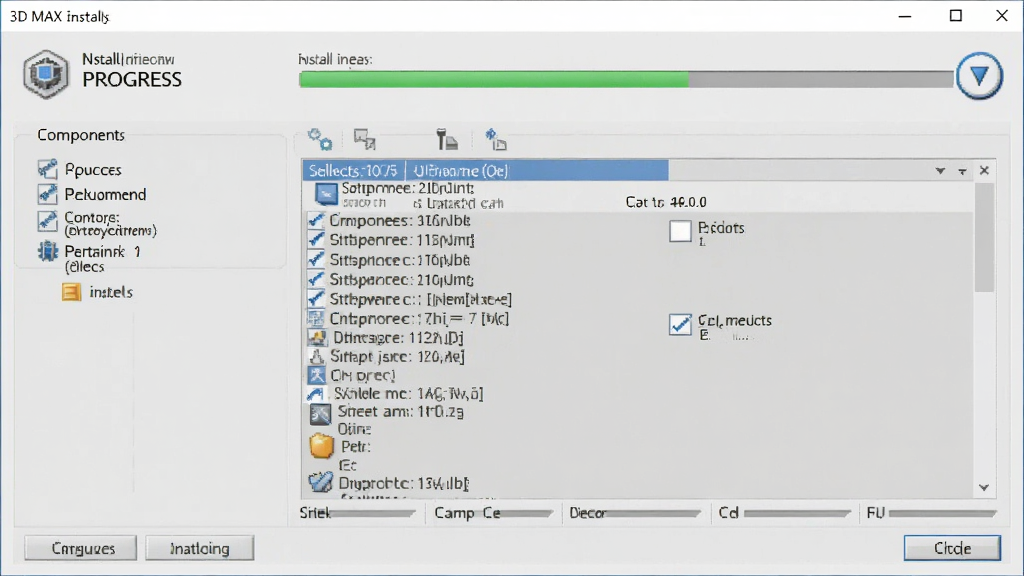Click the Sireet ami tools icon
The width and height of the screenshot is (1024, 576).
(320, 414)
